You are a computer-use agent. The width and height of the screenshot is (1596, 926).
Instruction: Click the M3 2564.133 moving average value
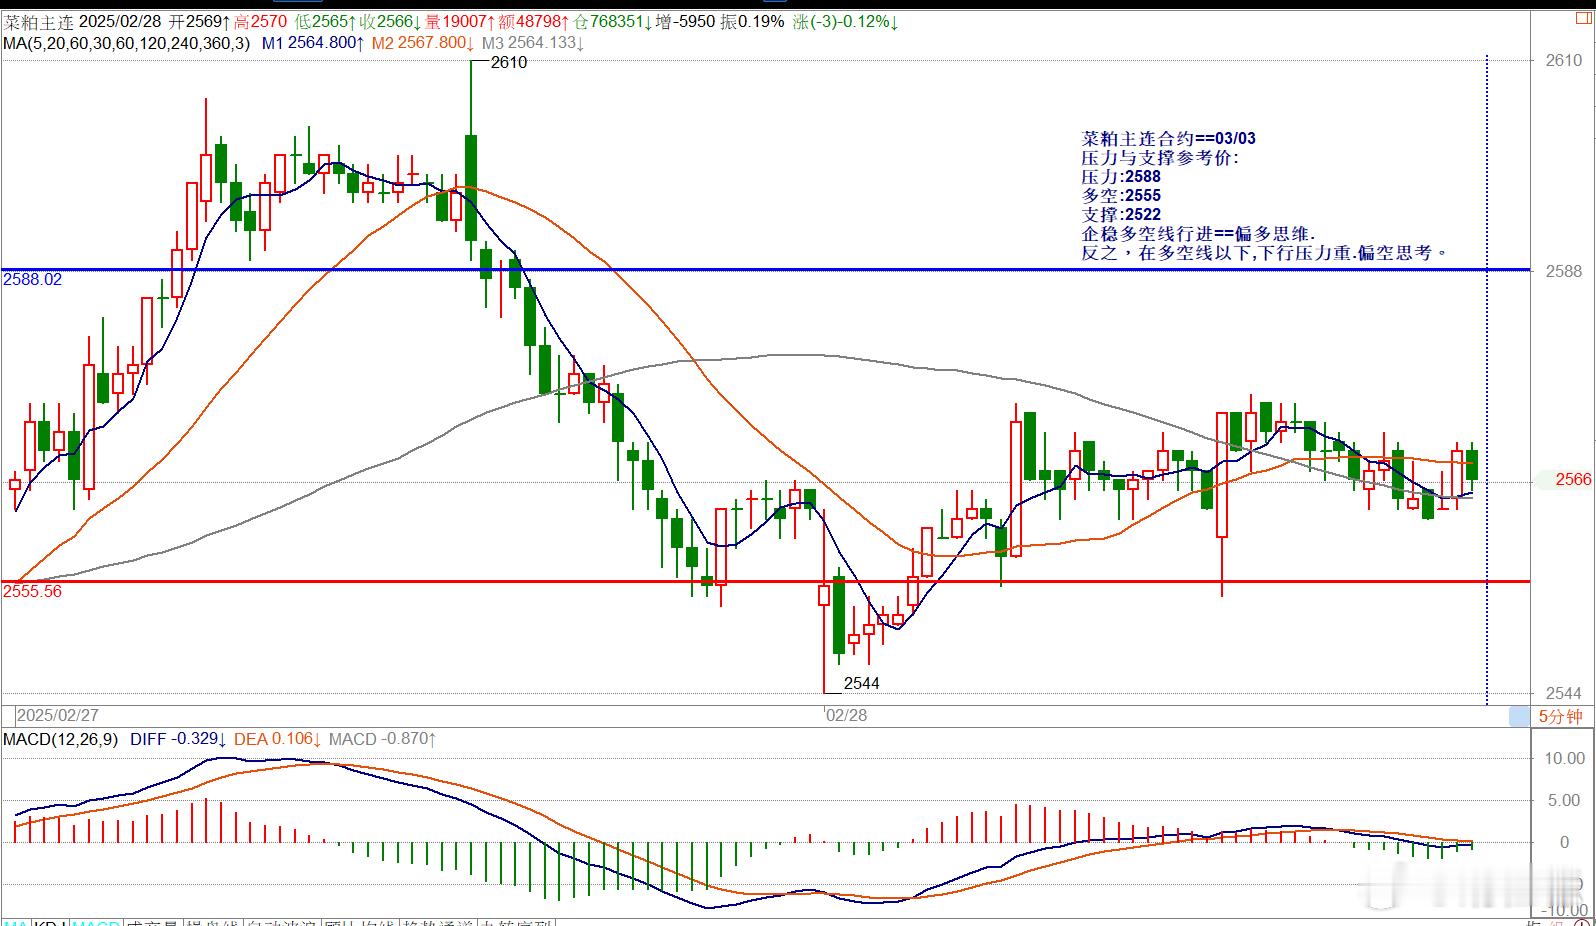(x=533, y=43)
